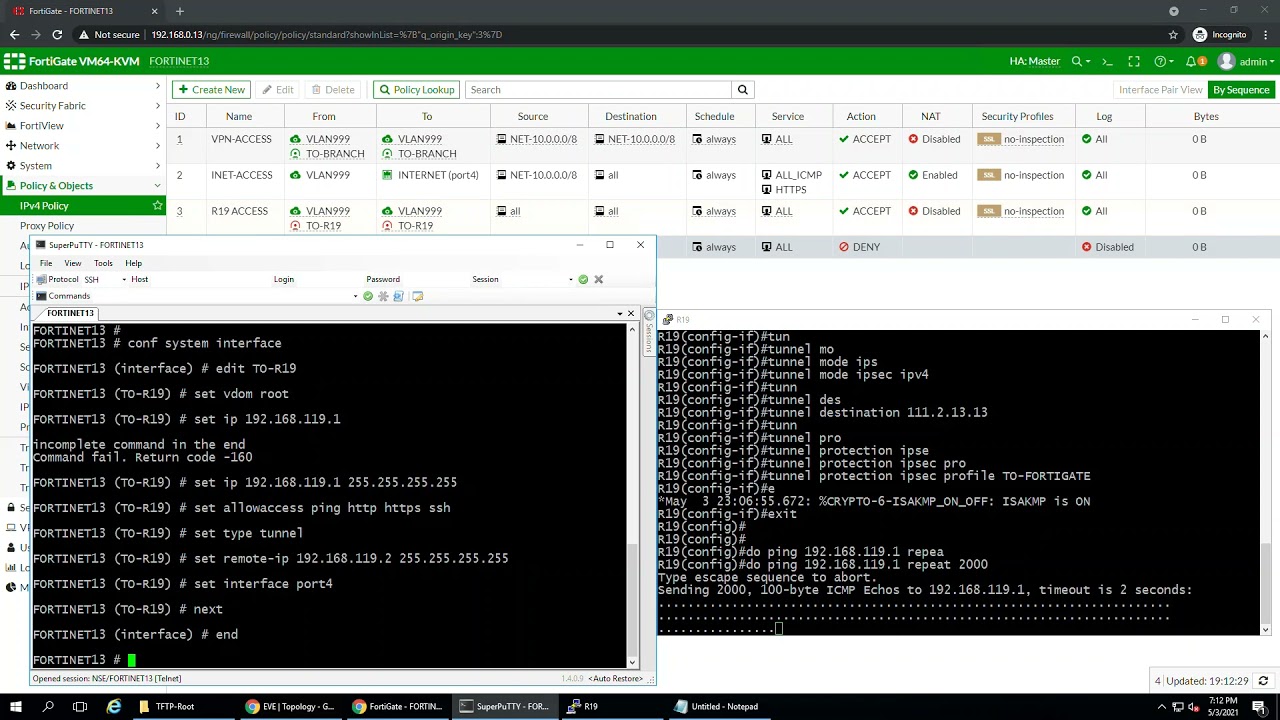Open the SuperPuTTY Commands dropdown
This screenshot has height=720, width=1280.
[x=355, y=296]
